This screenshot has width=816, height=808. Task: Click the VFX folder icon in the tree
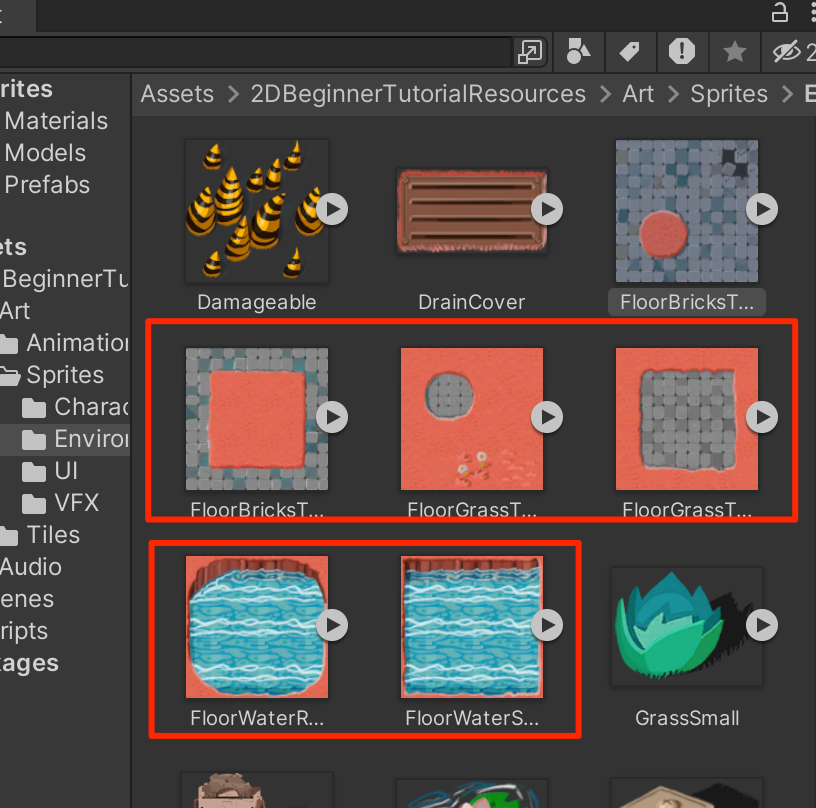[34, 504]
